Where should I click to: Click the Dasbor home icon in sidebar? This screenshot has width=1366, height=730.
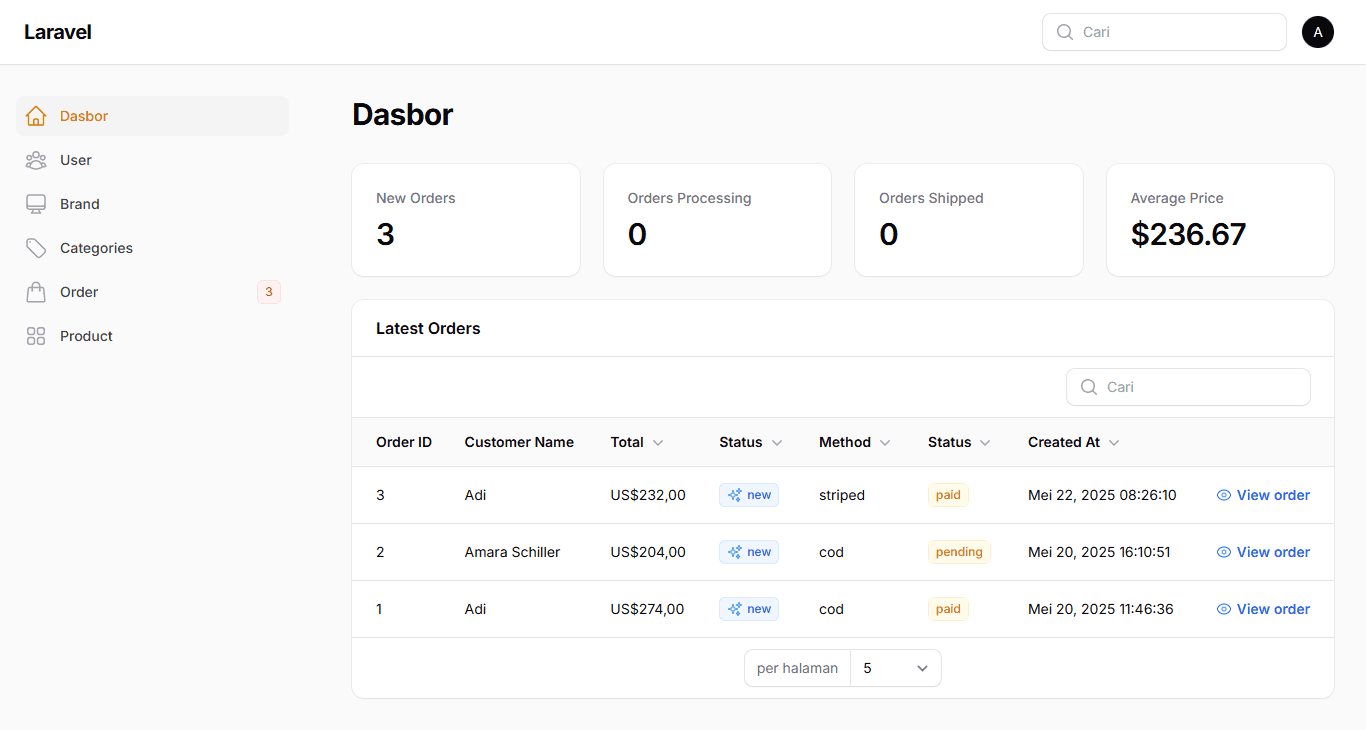coord(36,116)
